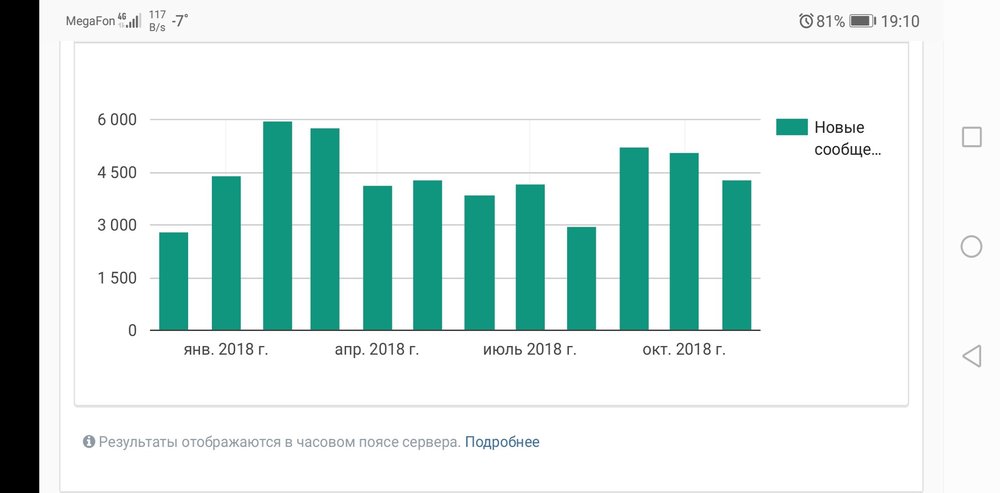Select the short August 2018 bar

click(x=581, y=278)
